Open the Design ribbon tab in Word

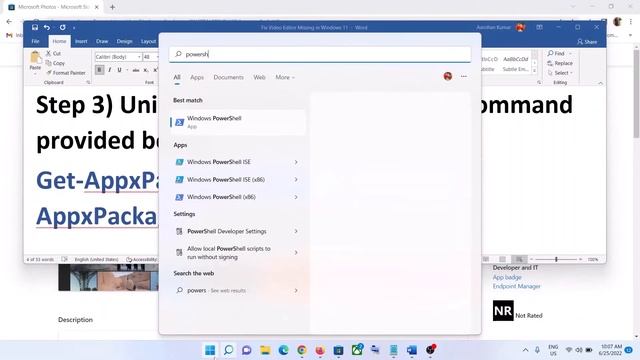tap(124, 41)
